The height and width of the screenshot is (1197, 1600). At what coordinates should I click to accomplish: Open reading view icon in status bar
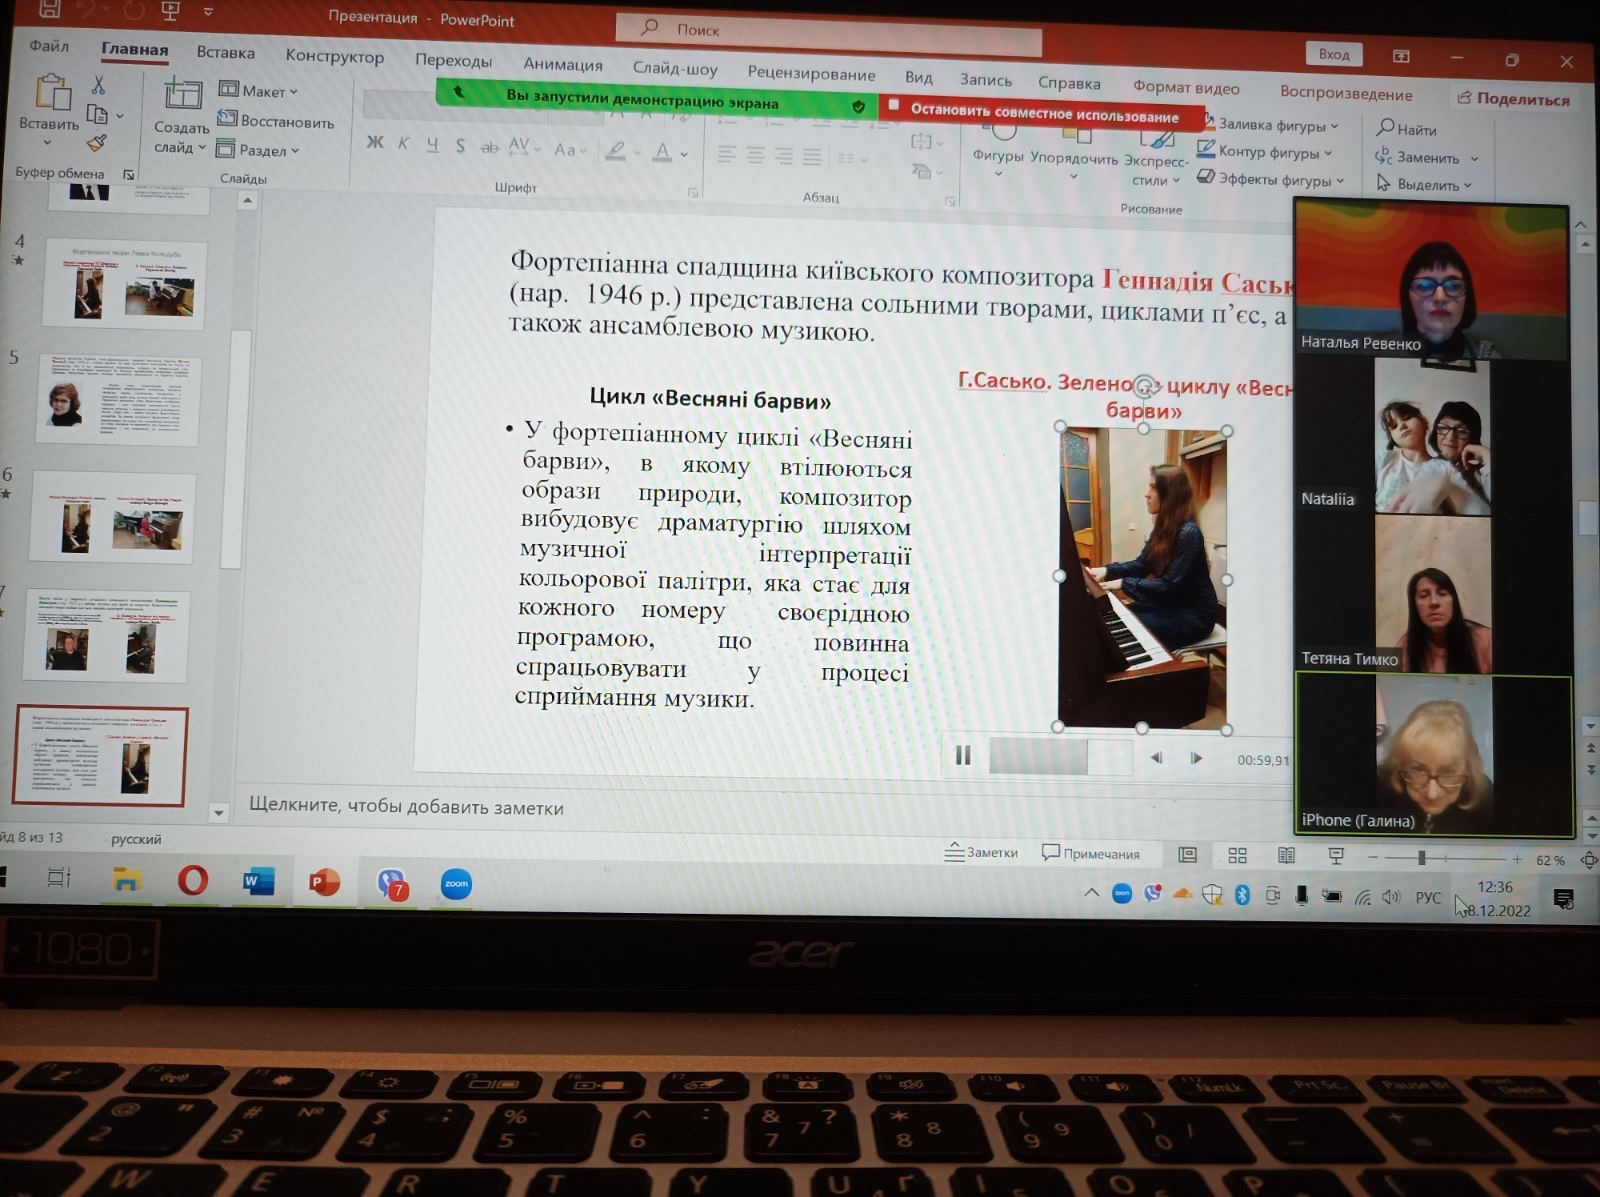coord(1286,855)
